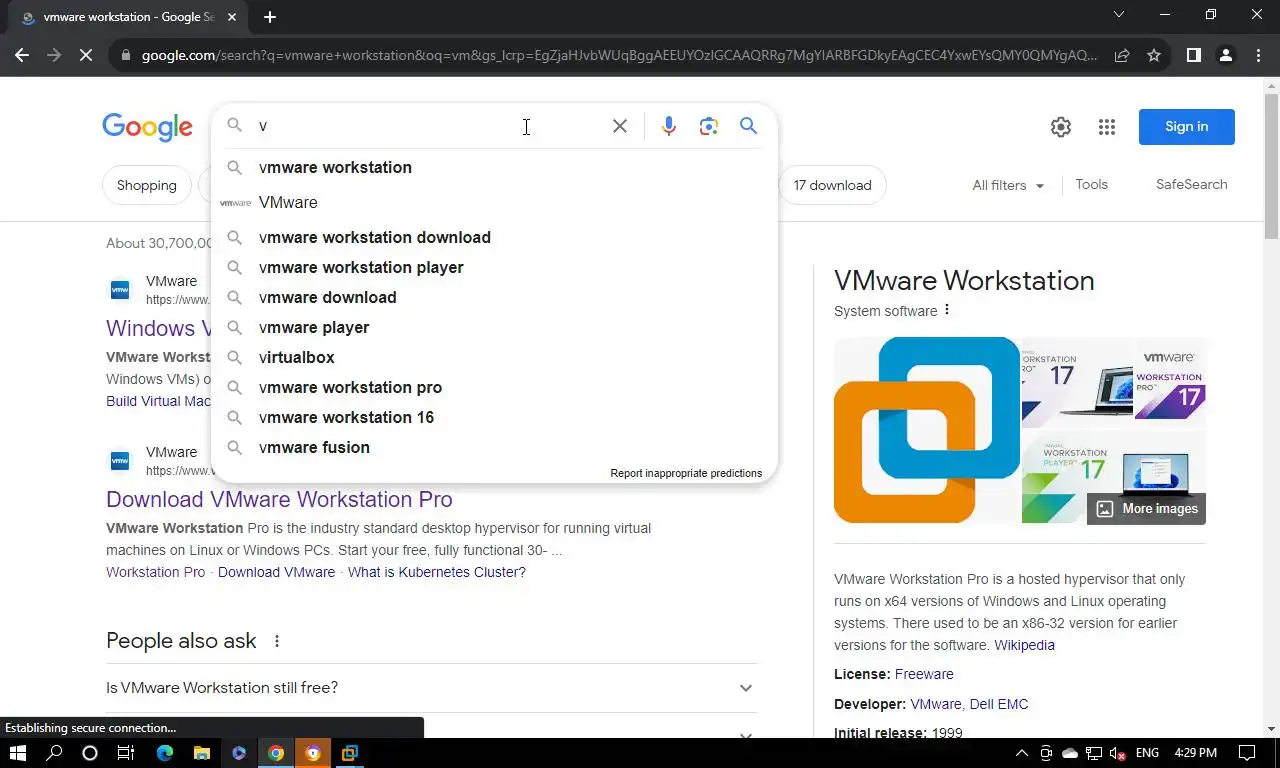Click Chrome icon on taskbar
Screen dimensions: 1280x768
tap(276, 753)
